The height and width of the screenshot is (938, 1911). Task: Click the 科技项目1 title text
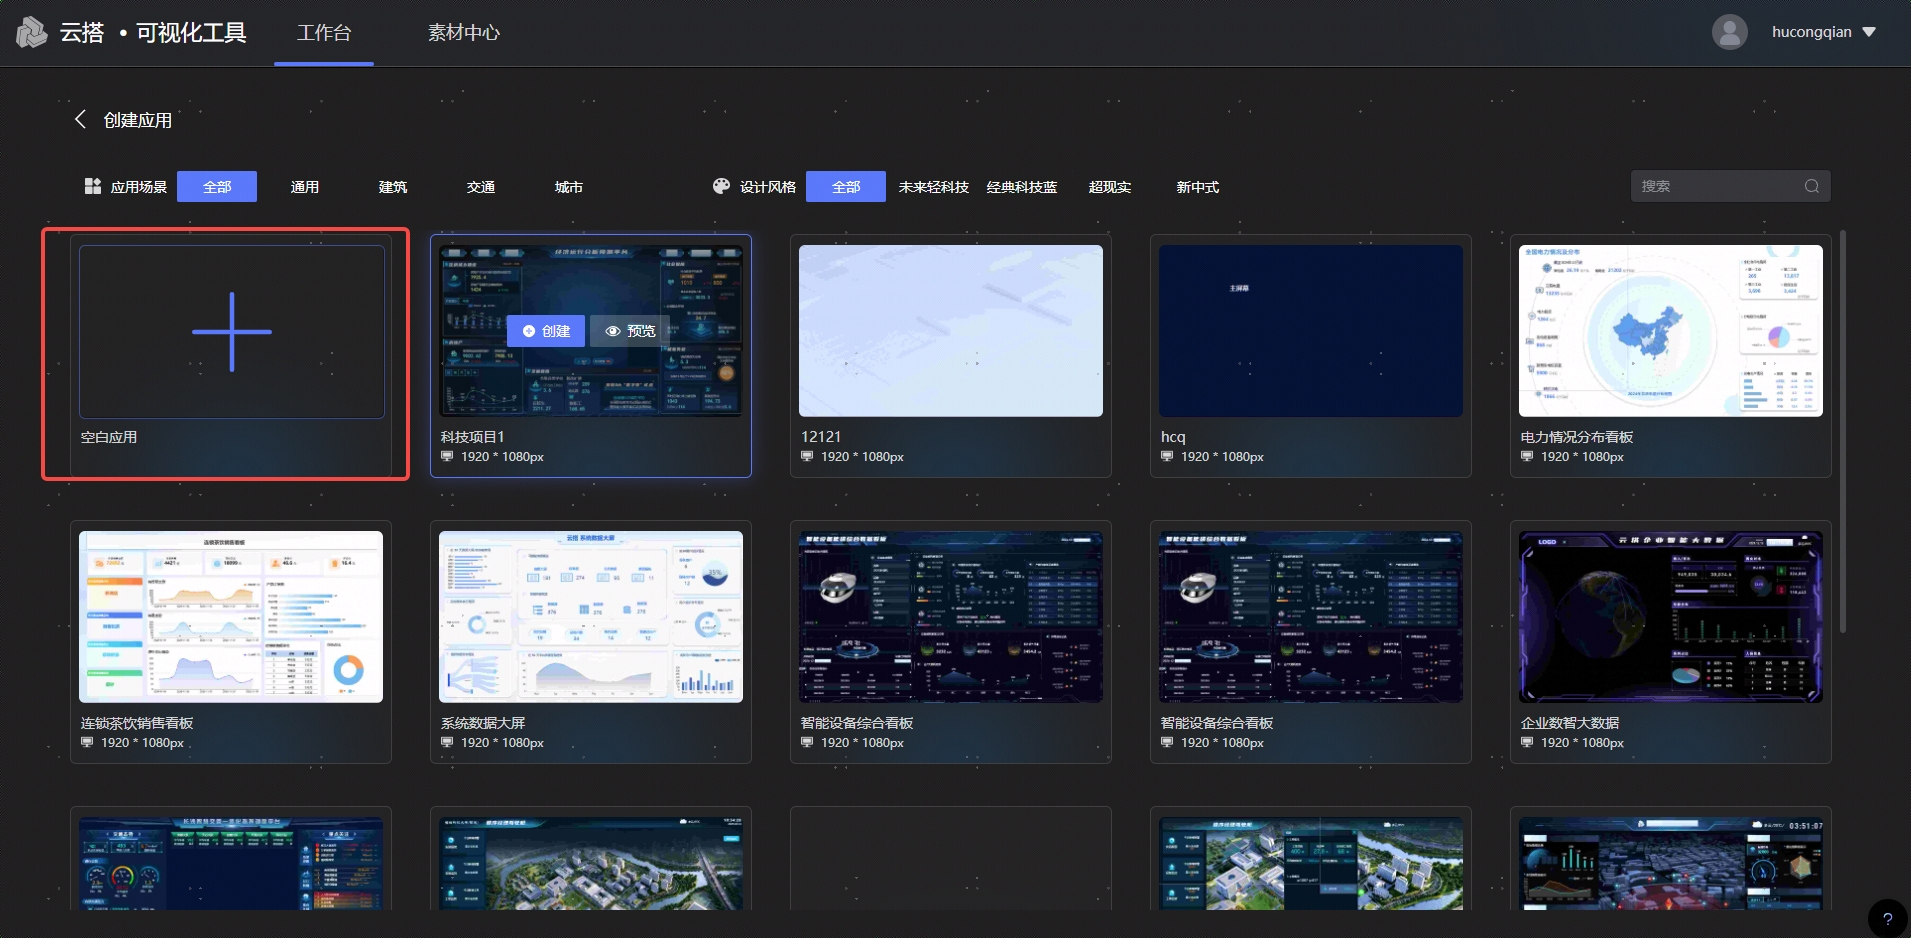coord(473,437)
